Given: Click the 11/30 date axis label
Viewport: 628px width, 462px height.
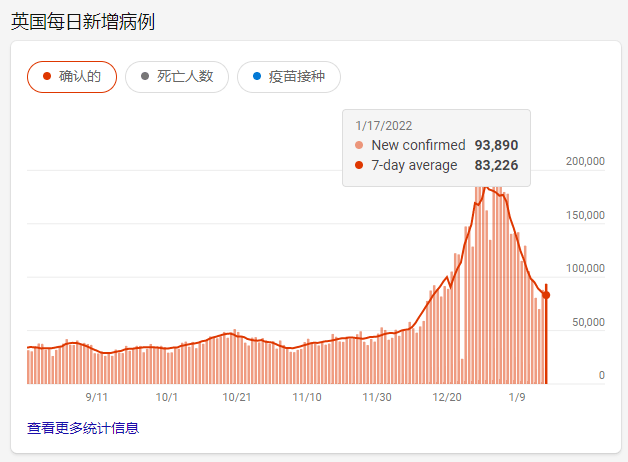Looking at the screenshot, I should point(377,397).
